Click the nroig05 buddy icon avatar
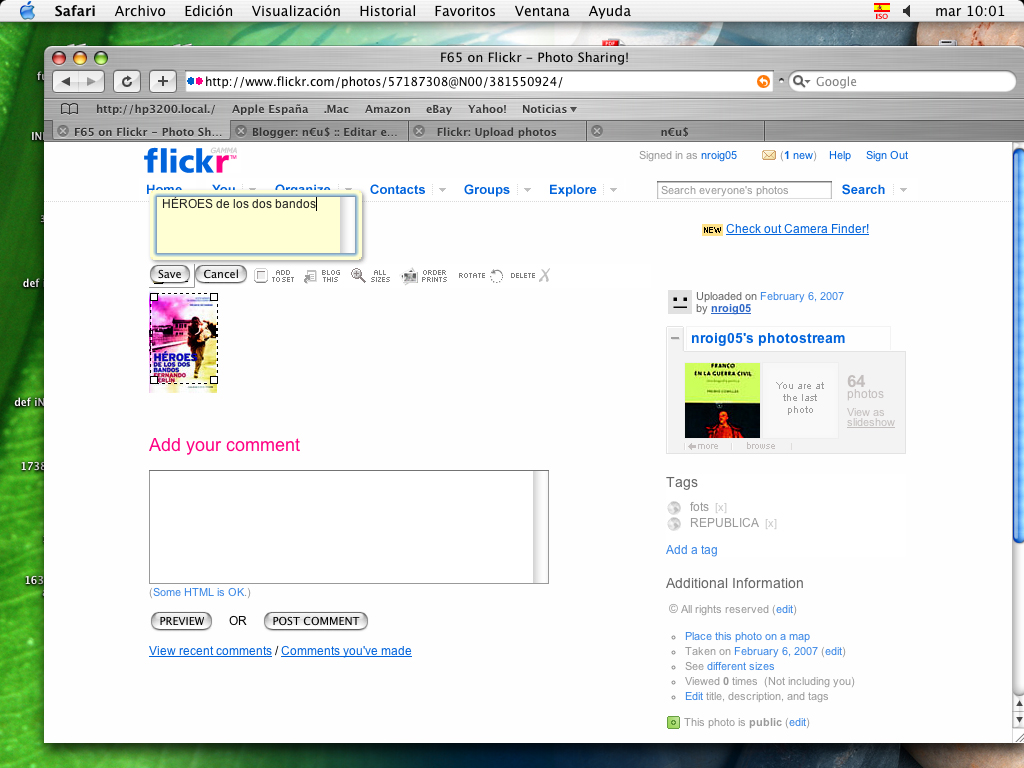This screenshot has height=768, width=1024. coord(680,302)
